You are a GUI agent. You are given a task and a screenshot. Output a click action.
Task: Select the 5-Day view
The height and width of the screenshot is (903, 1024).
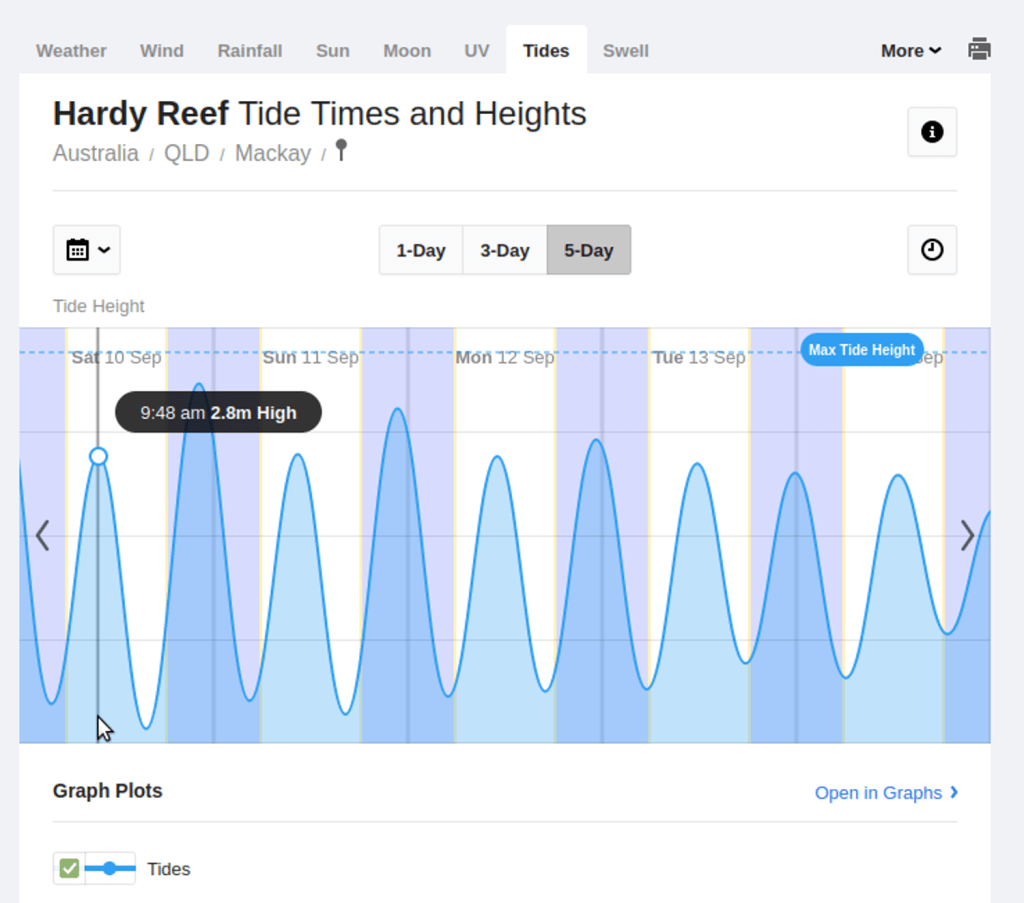(x=588, y=250)
